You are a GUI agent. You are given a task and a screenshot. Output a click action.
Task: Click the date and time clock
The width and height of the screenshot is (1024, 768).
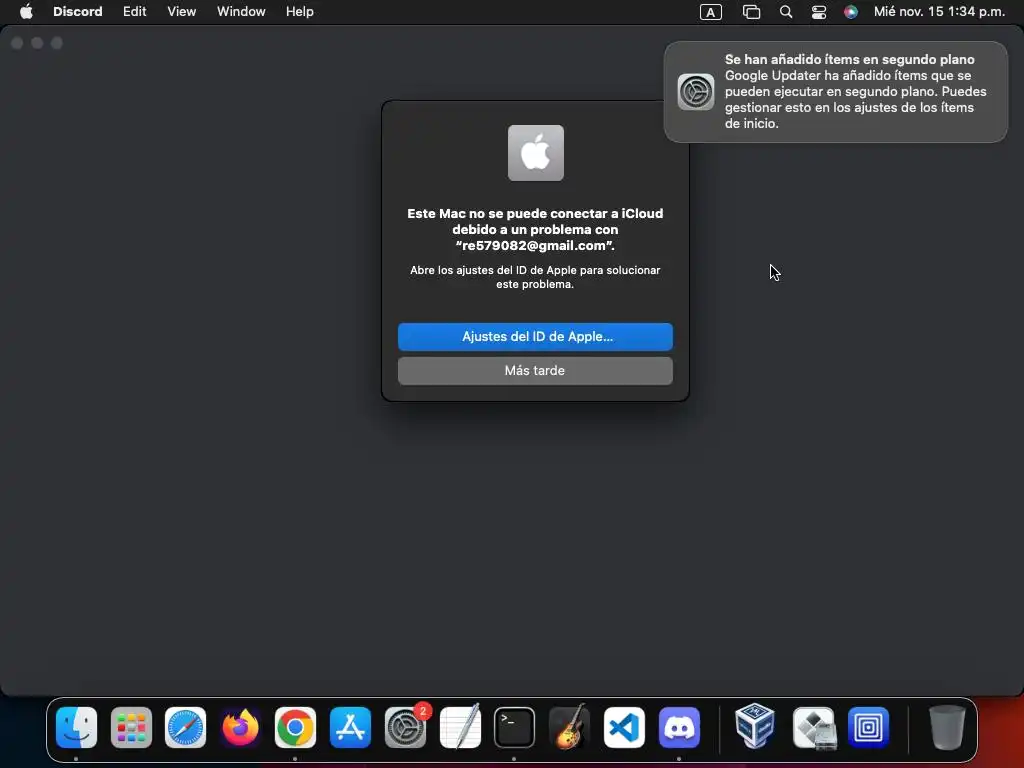939,12
